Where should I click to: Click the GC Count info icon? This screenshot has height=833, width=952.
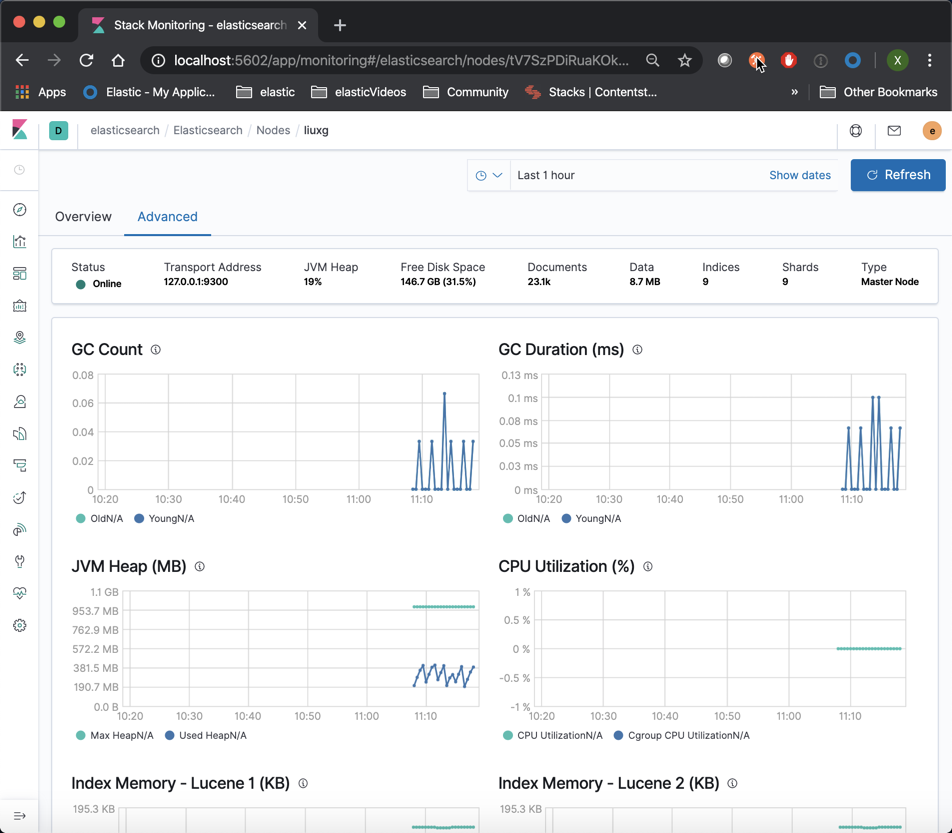point(155,350)
